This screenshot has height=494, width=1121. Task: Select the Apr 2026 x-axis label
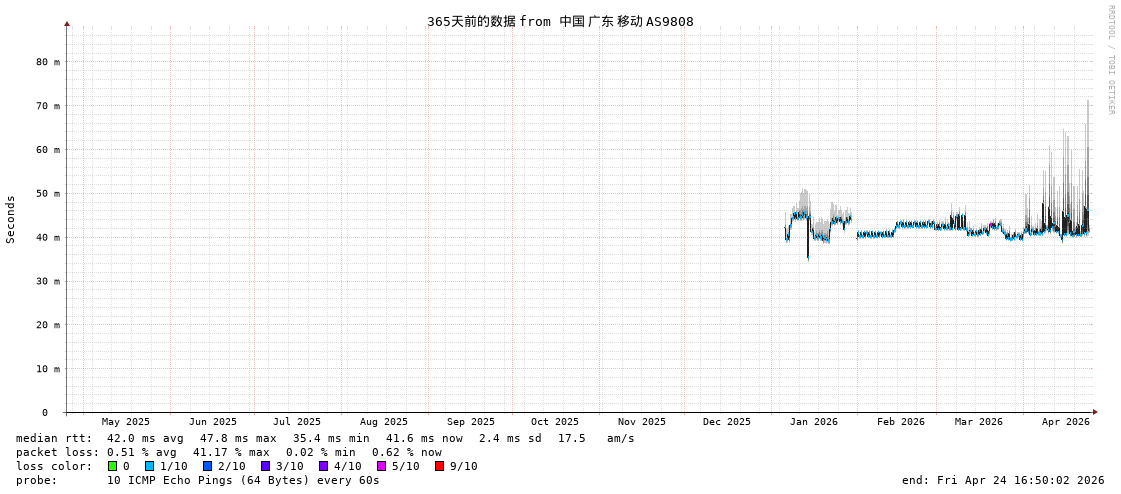1065,422
